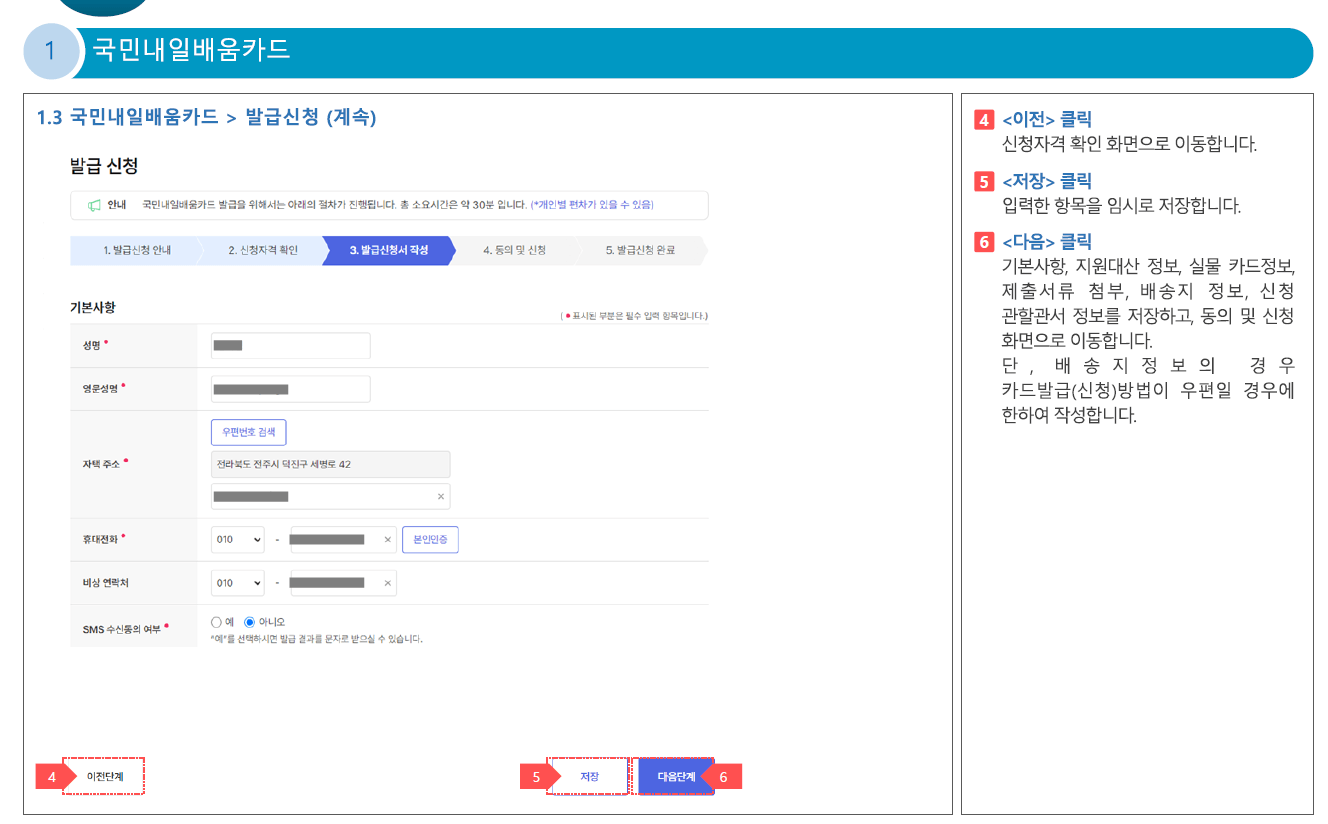The width and height of the screenshot is (1328, 824).
Task: Click the 휴대전화 number input field
Action: pos(343,540)
